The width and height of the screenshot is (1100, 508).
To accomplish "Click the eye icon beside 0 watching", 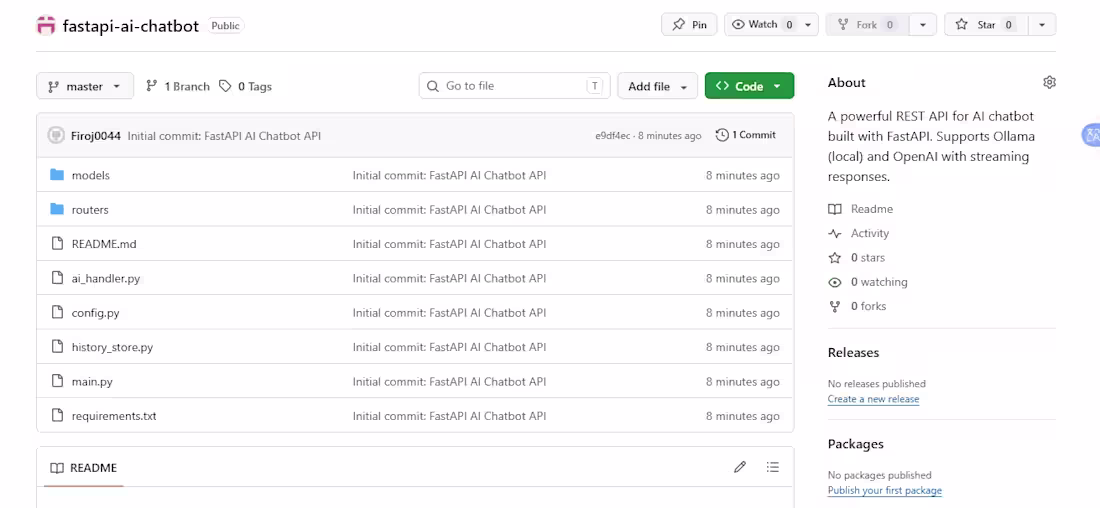I will point(834,282).
